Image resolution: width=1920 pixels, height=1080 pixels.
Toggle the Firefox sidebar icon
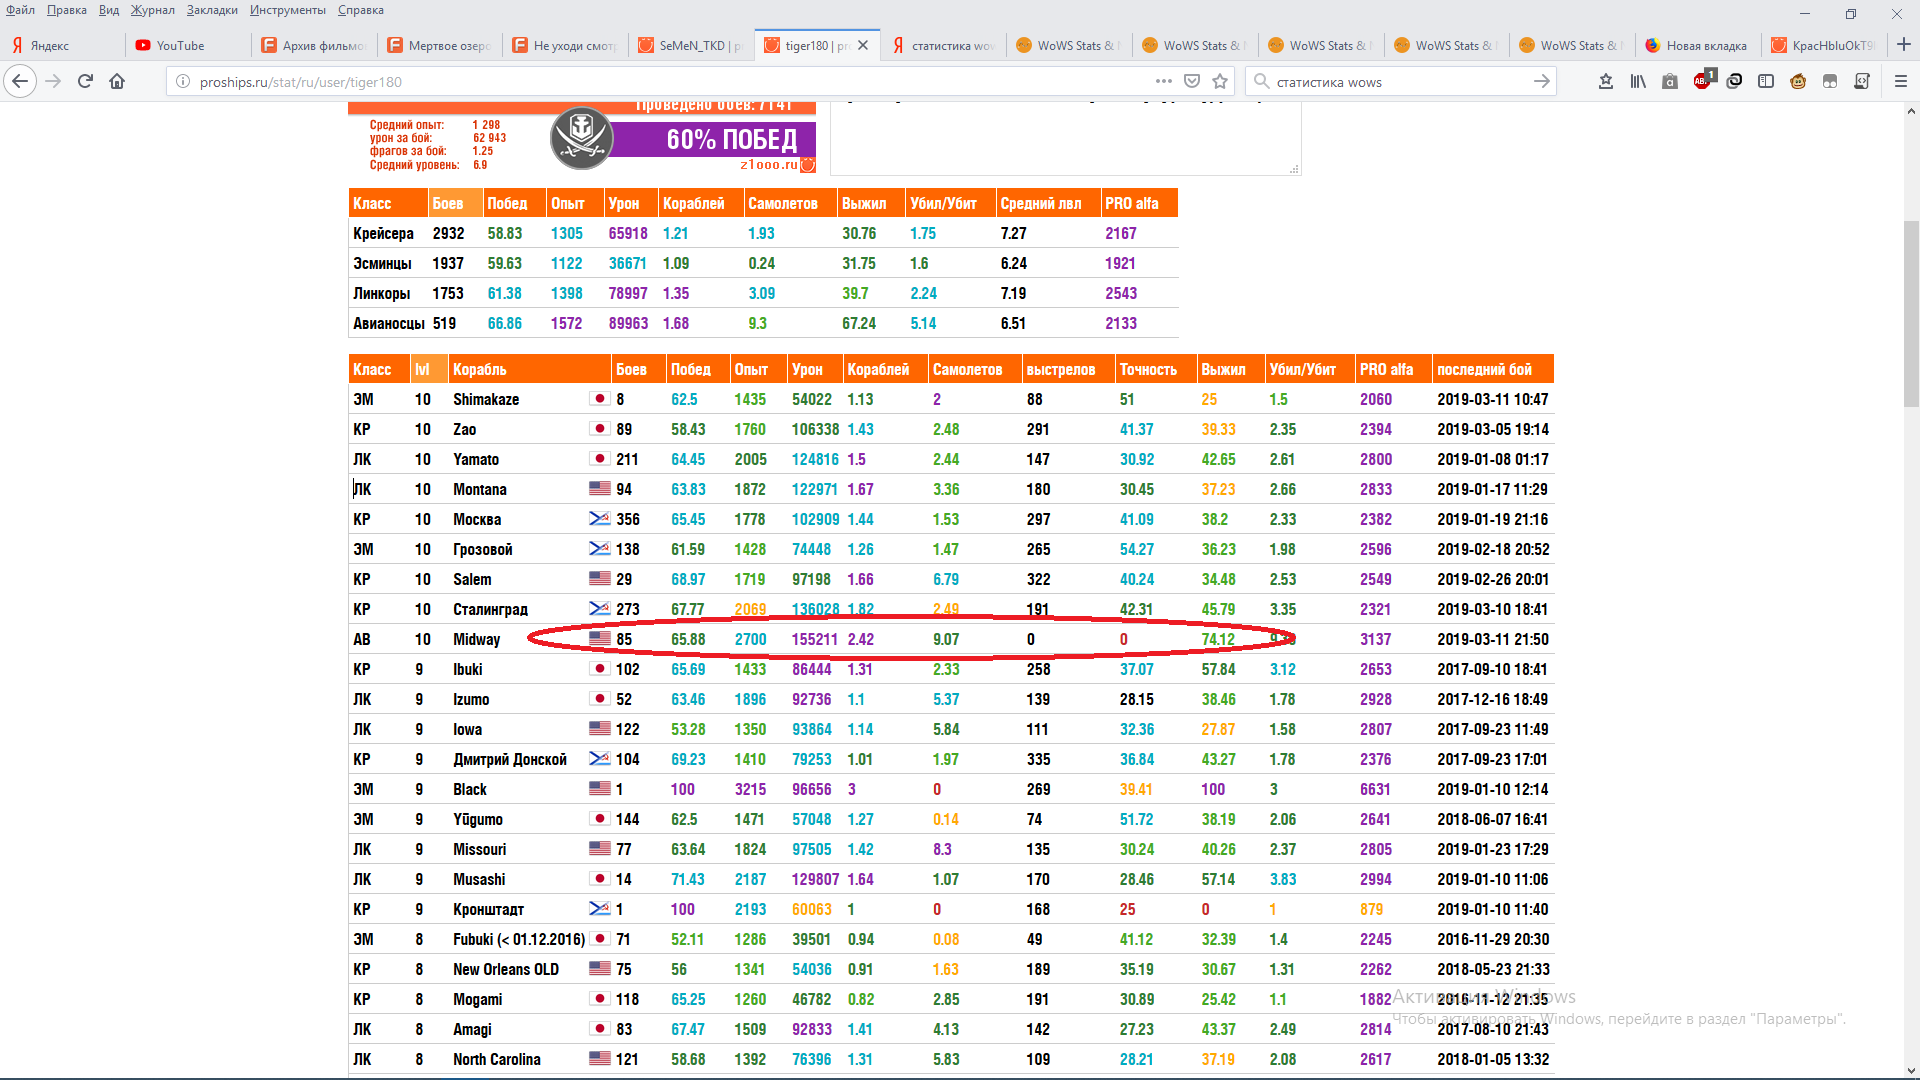point(1766,81)
